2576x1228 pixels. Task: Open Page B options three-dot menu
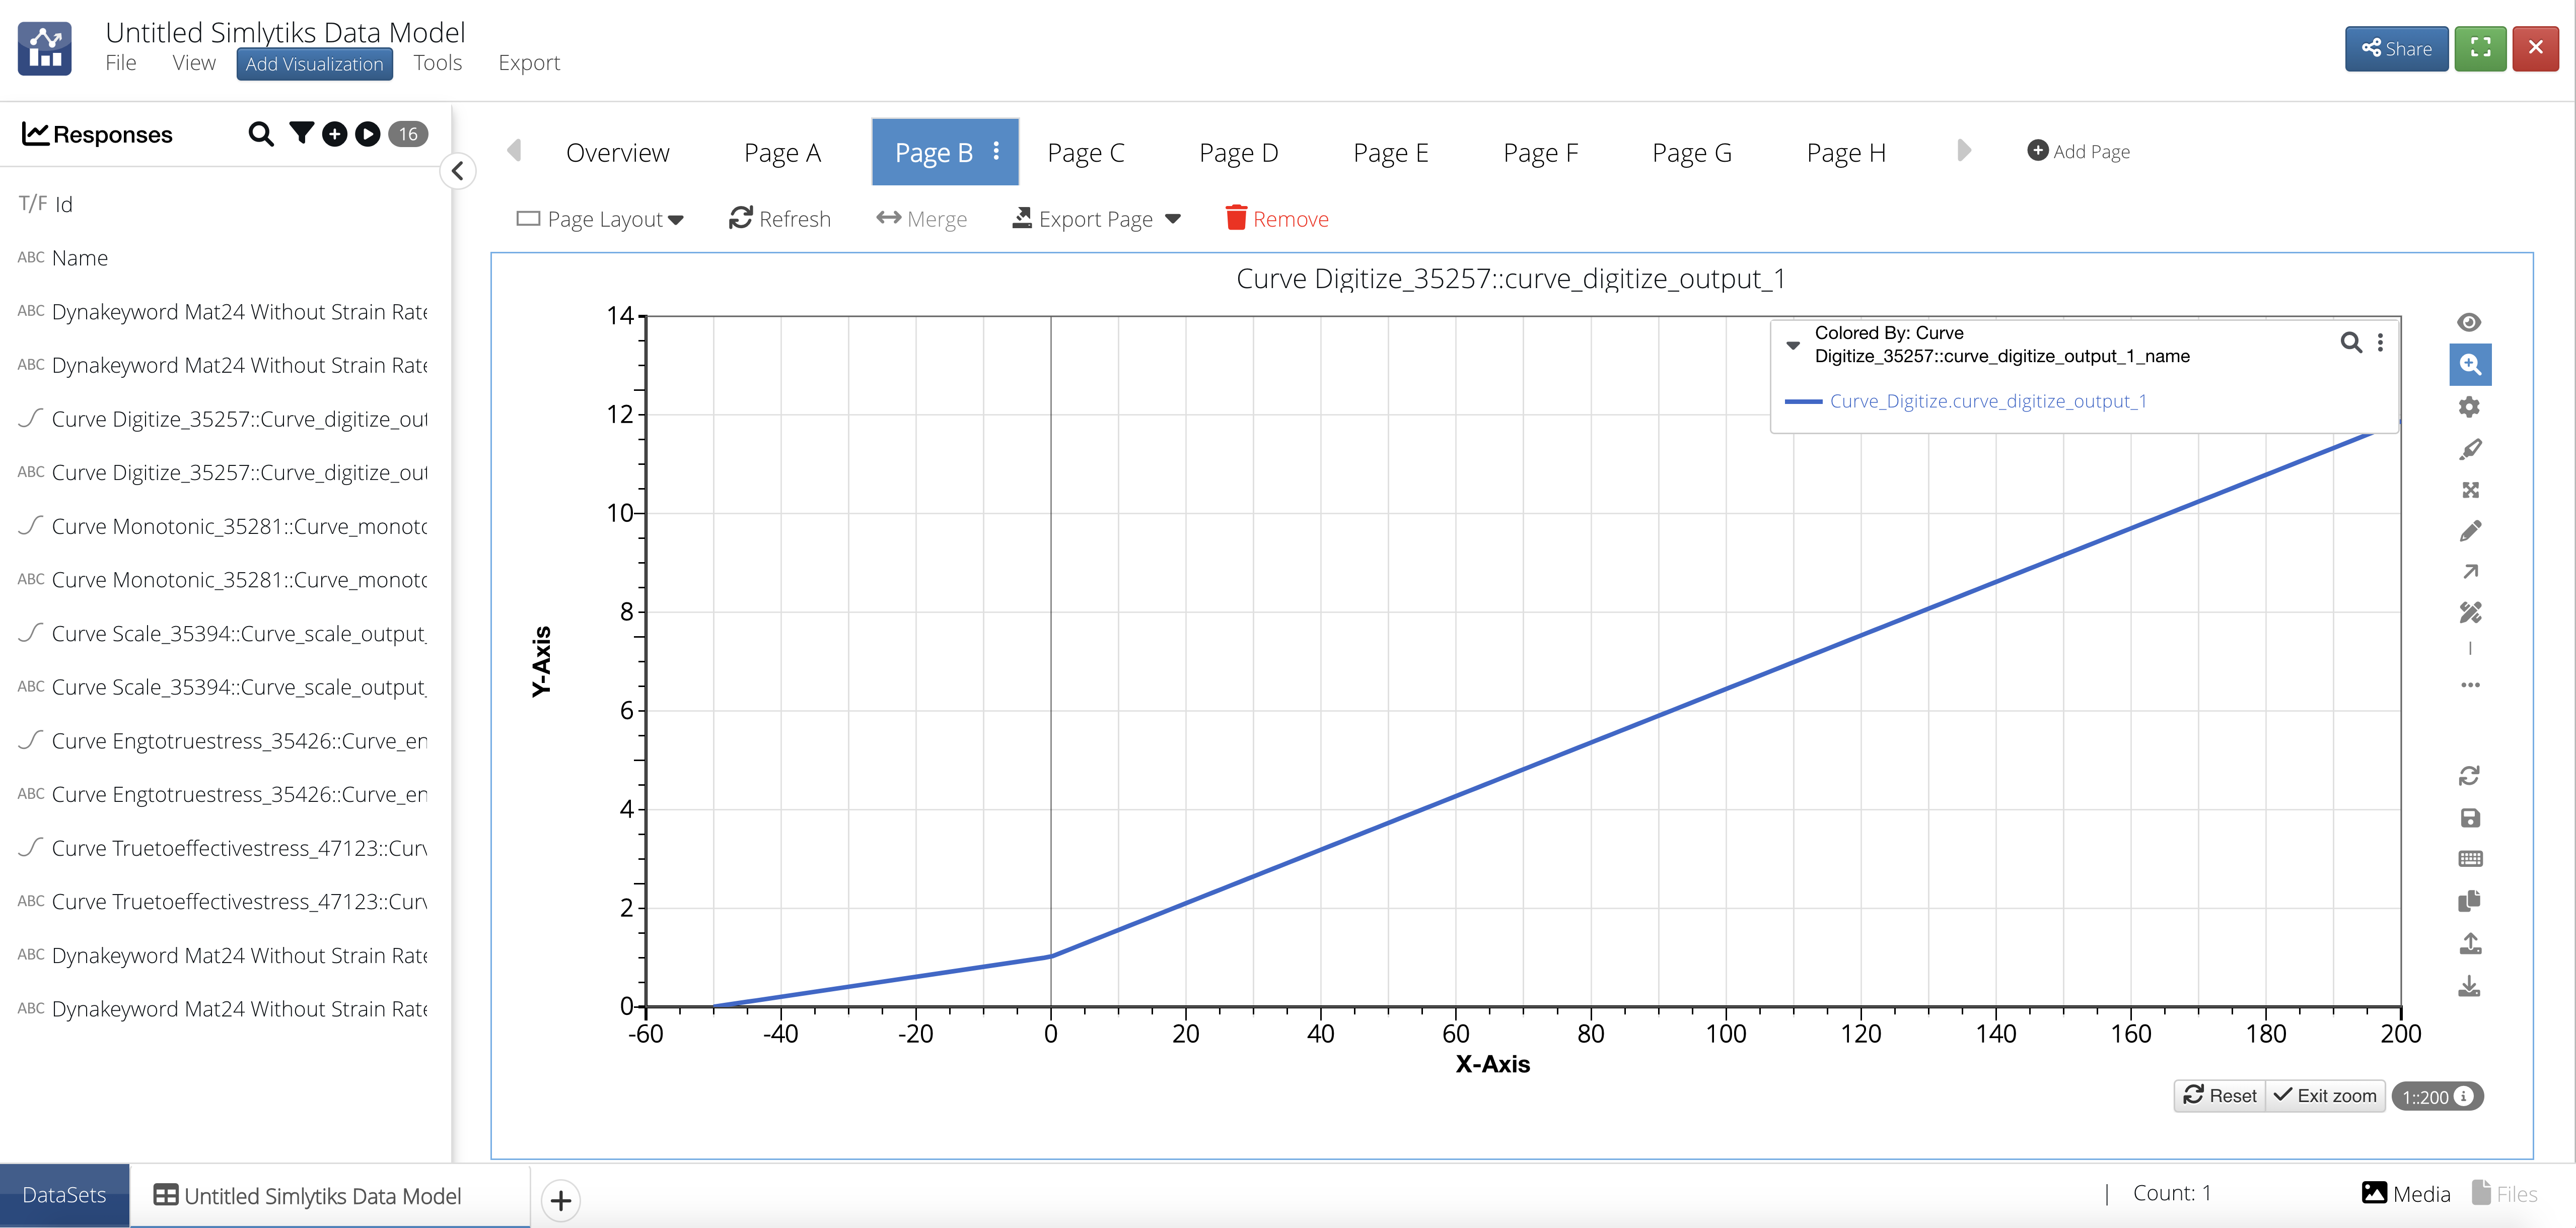click(996, 151)
